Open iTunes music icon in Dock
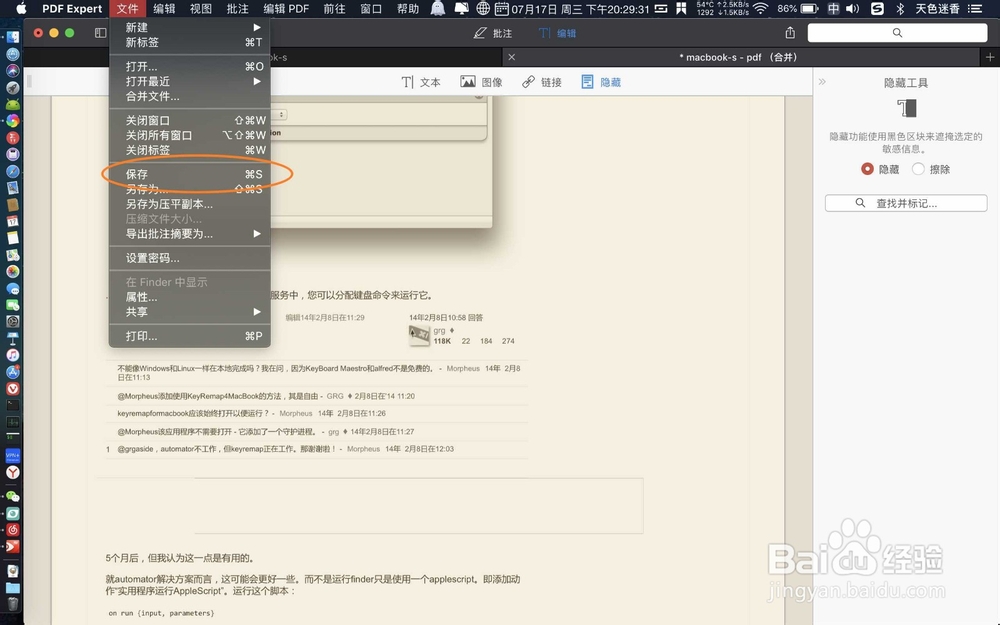 [13, 355]
